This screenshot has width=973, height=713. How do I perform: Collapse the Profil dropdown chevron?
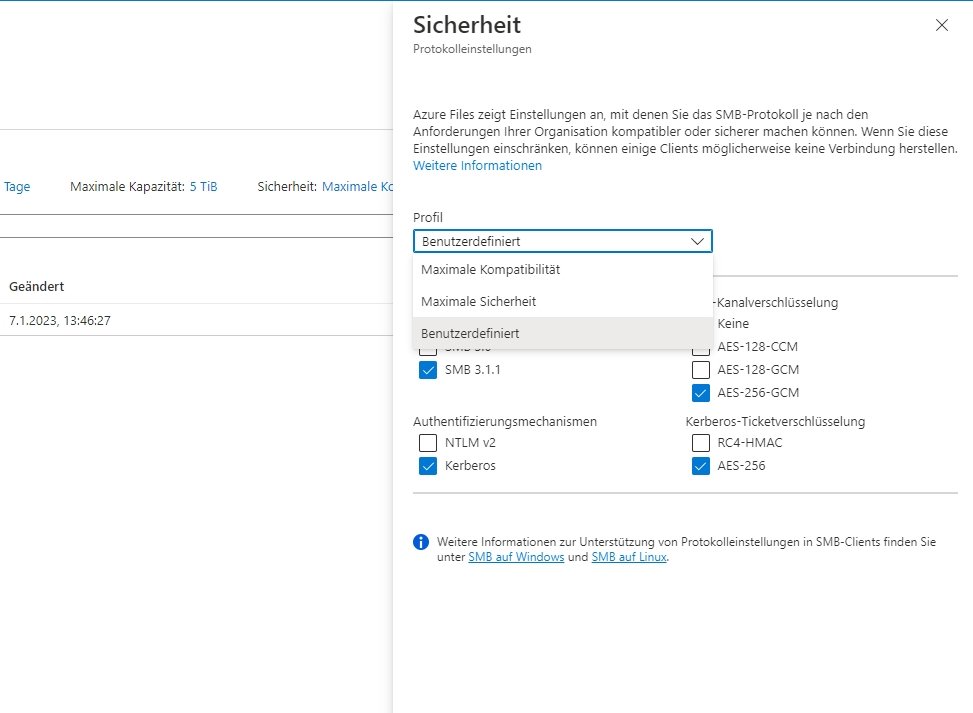[x=699, y=241]
